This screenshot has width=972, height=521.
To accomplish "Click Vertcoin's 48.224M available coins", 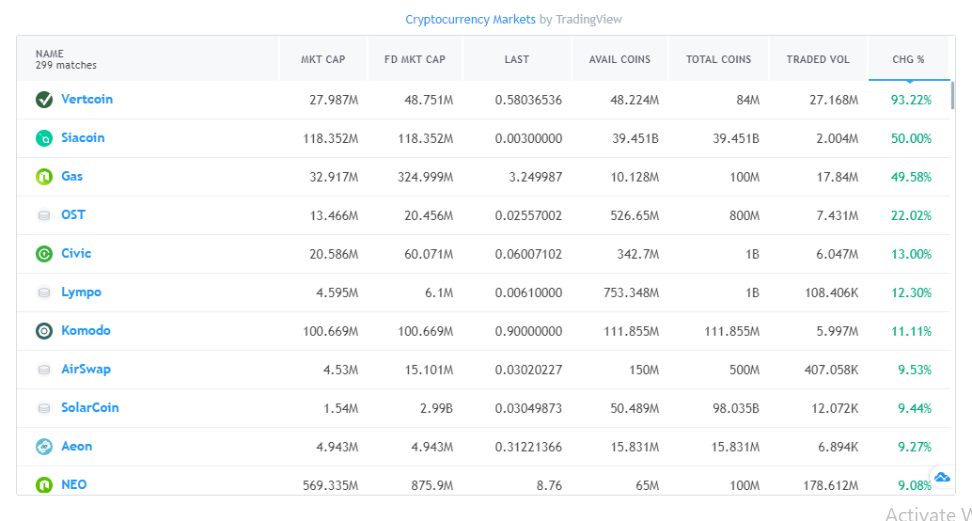I will pos(634,99).
